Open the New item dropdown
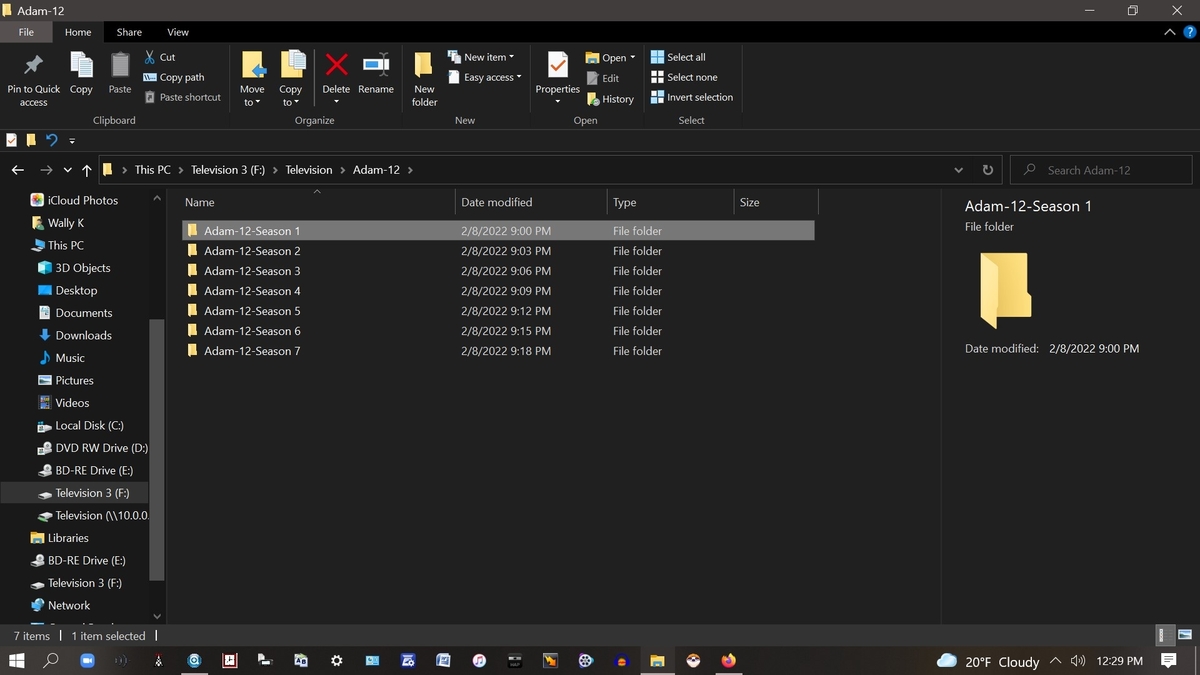The height and width of the screenshot is (675, 1200). (483, 56)
